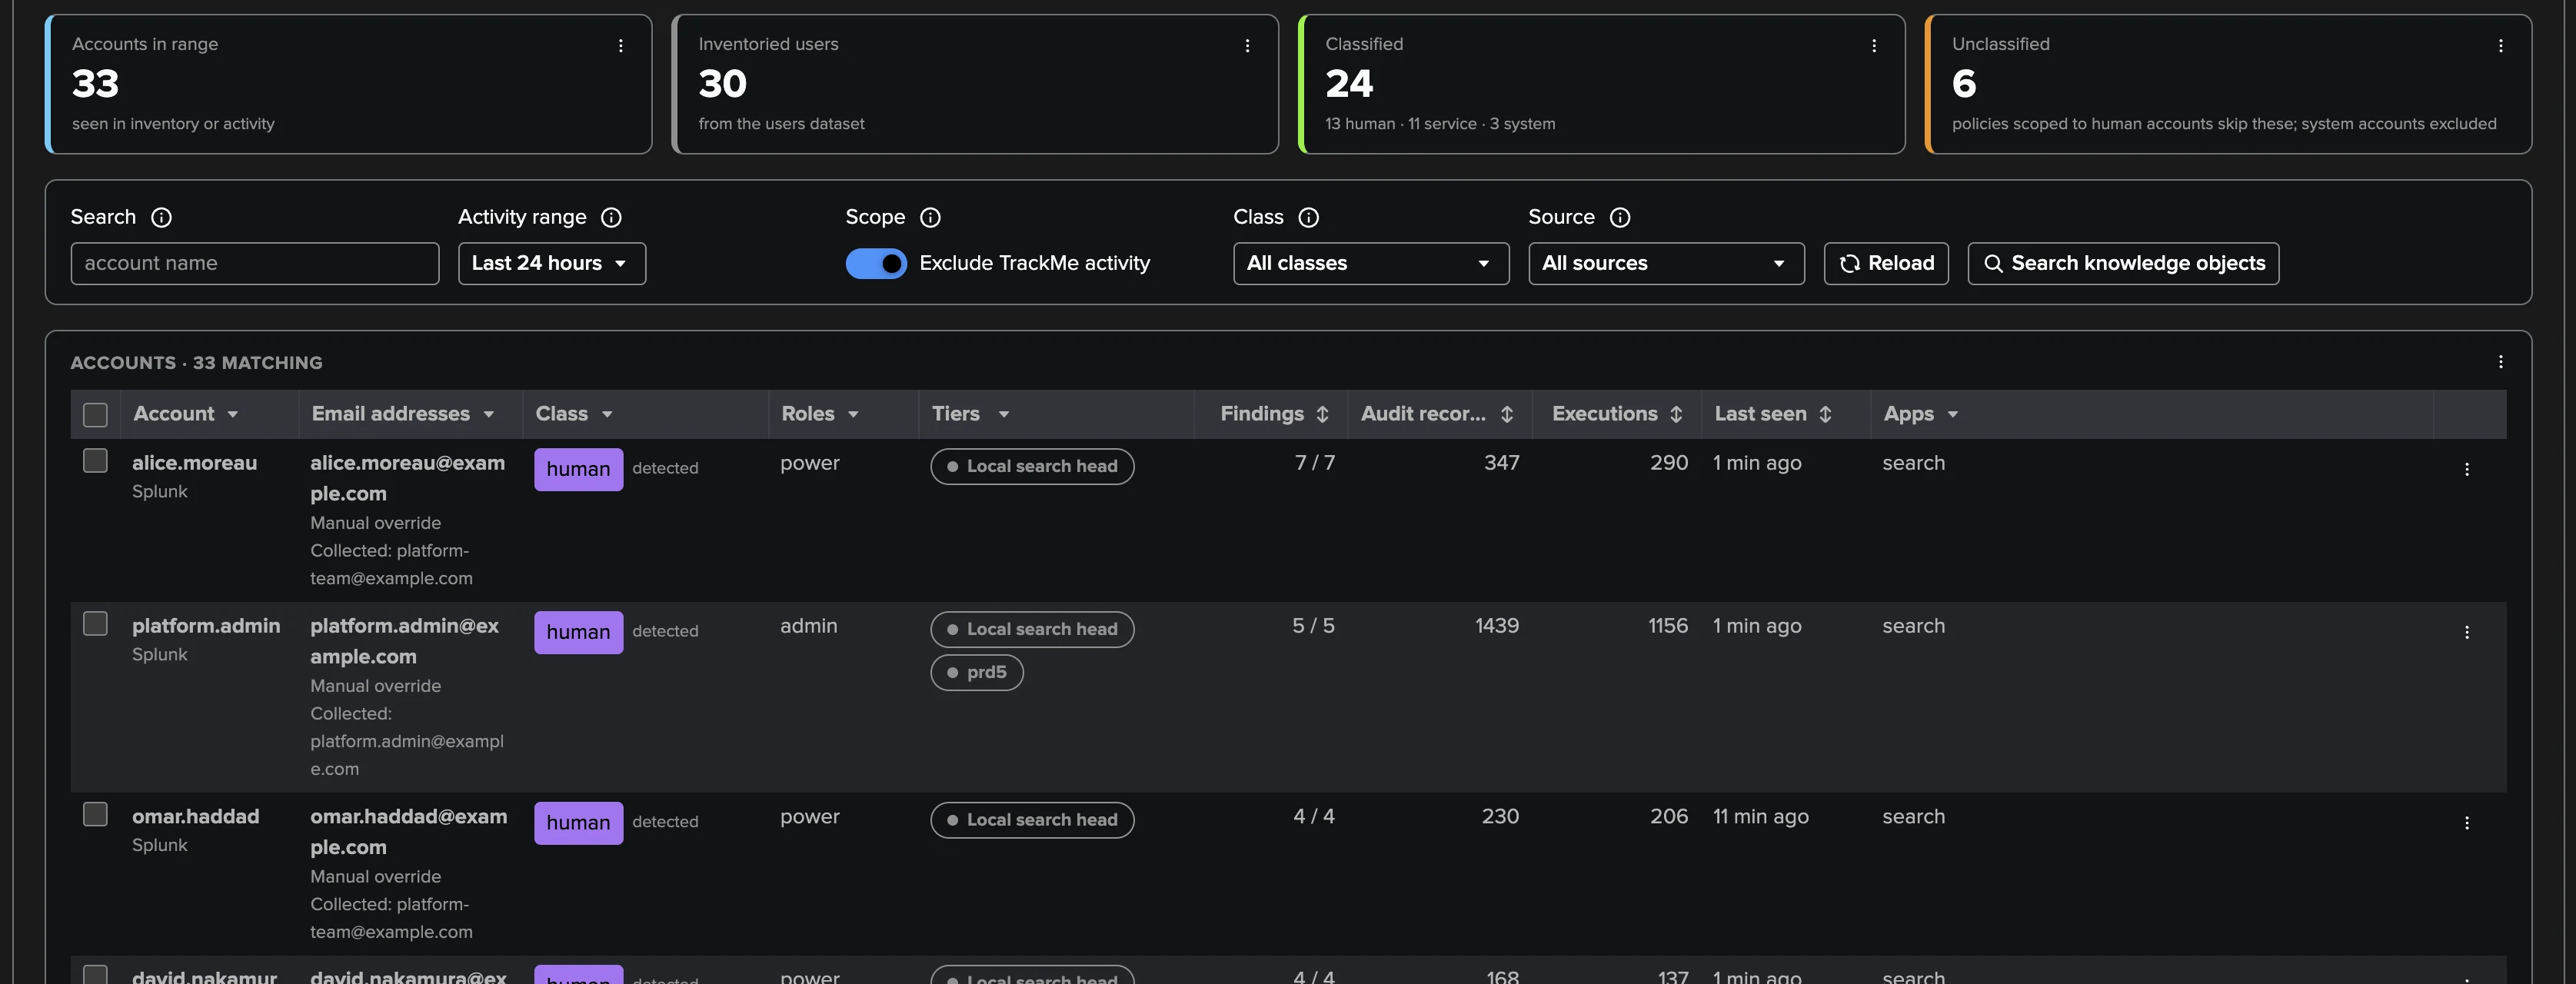Click the 1439 audit records value
Screen dimensions: 2576x984
coord(1497,626)
